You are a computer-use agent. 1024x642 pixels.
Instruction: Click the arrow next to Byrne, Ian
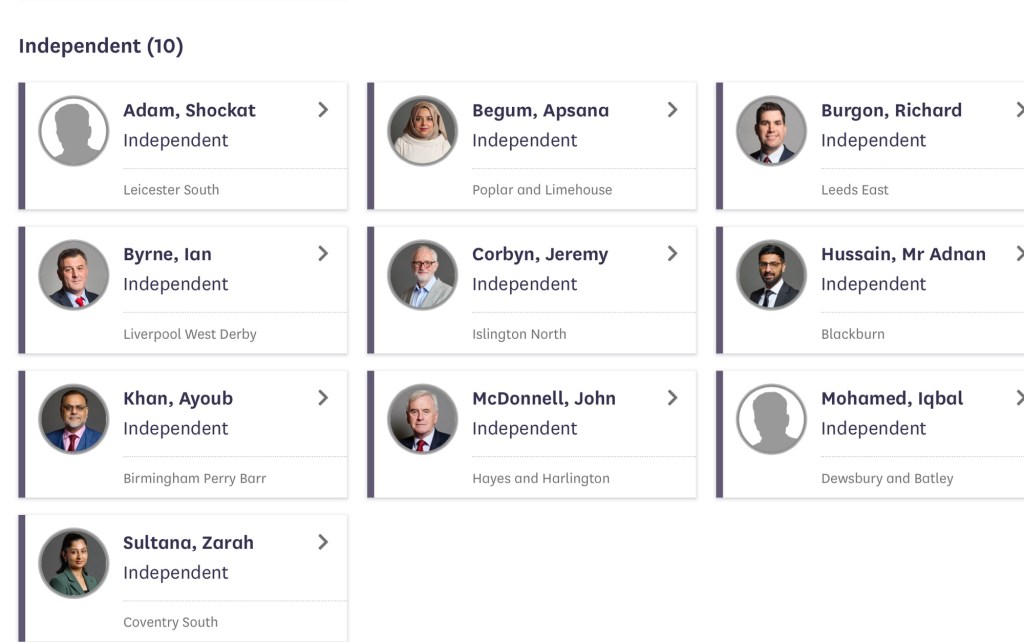tap(323, 254)
